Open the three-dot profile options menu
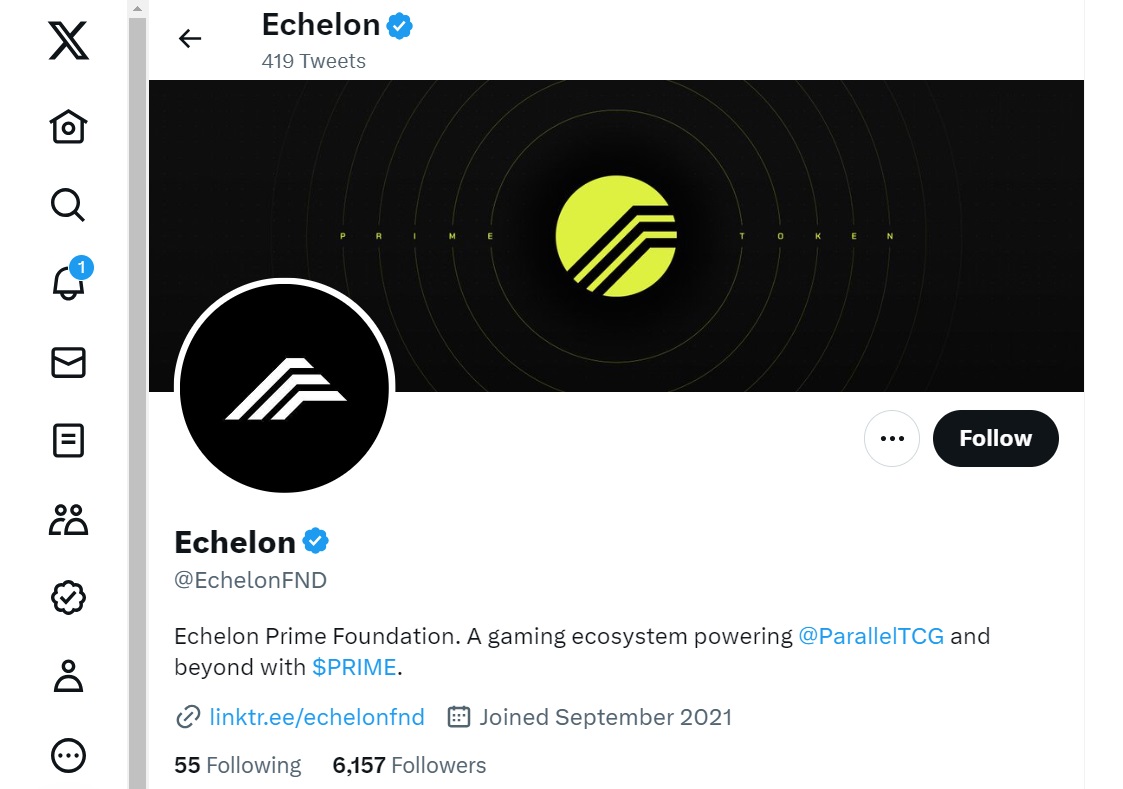1123x789 pixels. 892,438
